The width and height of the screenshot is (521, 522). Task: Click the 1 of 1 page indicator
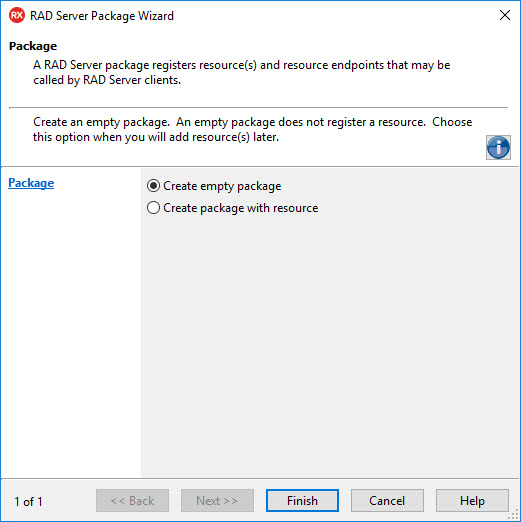point(28,501)
